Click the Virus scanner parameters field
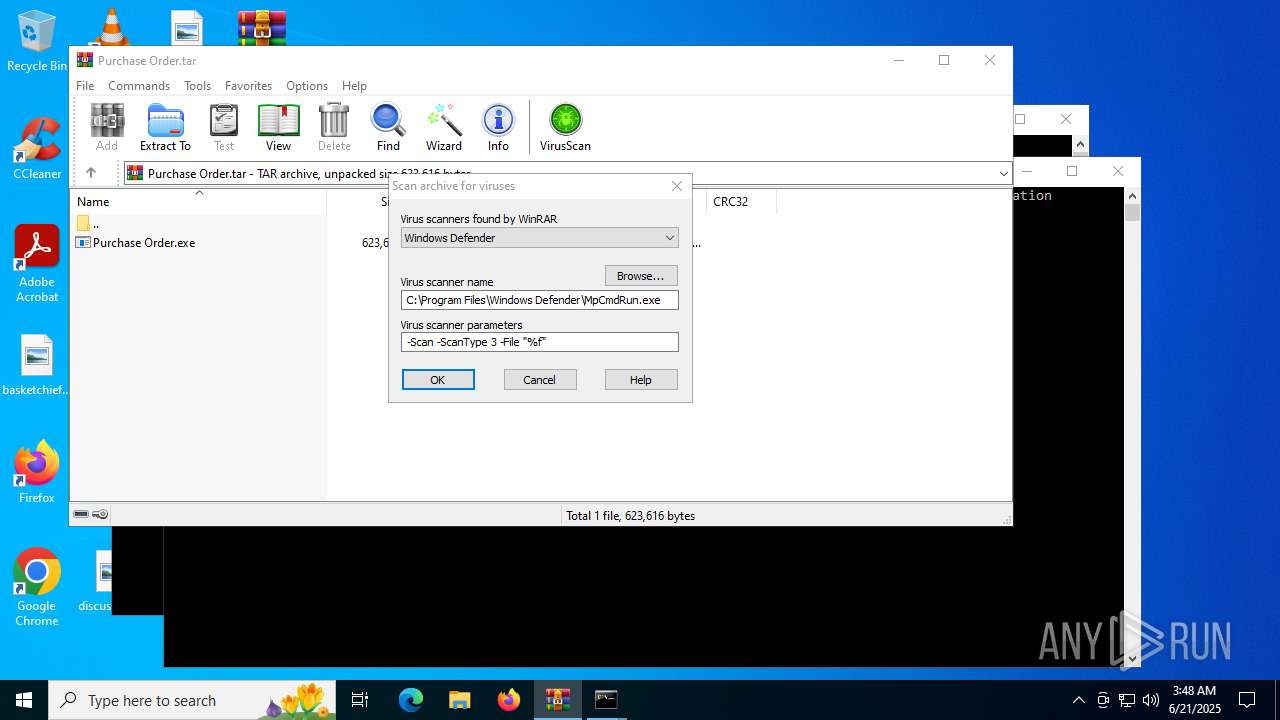 click(x=540, y=342)
